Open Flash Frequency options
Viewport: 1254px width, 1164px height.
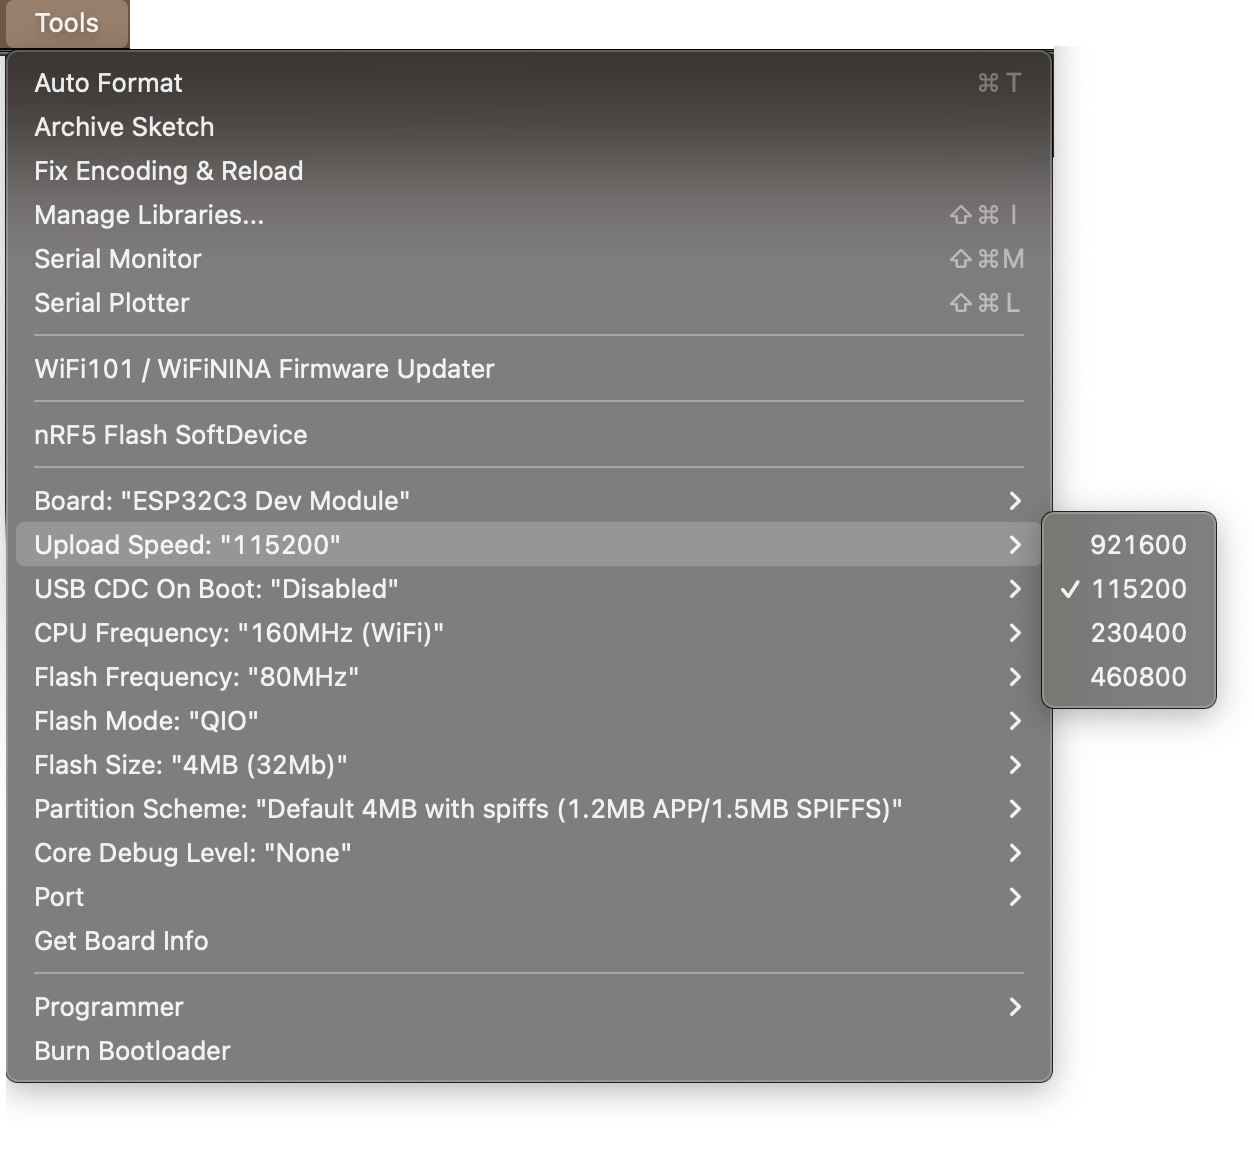tap(196, 677)
